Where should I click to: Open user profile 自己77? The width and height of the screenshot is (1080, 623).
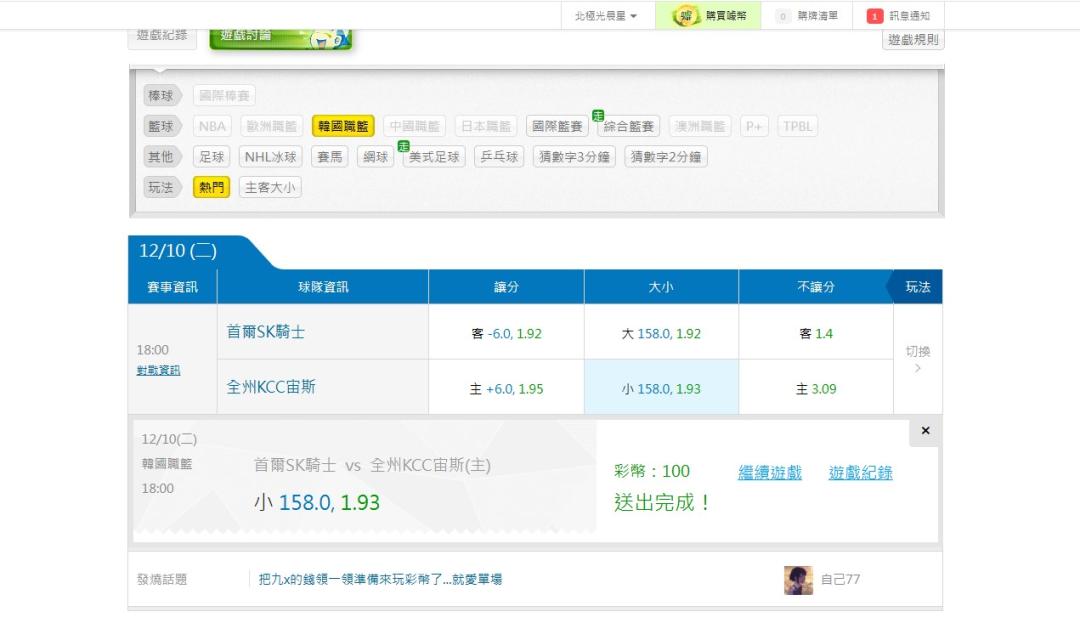coord(840,580)
